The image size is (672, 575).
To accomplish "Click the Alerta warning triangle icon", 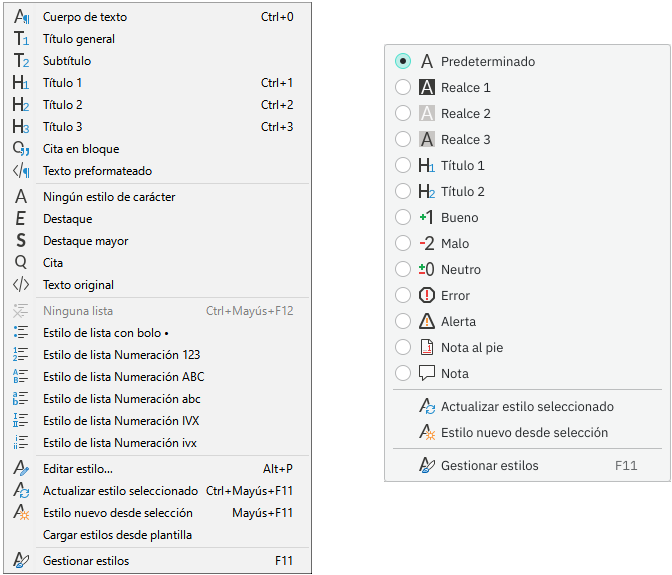I will [426, 321].
